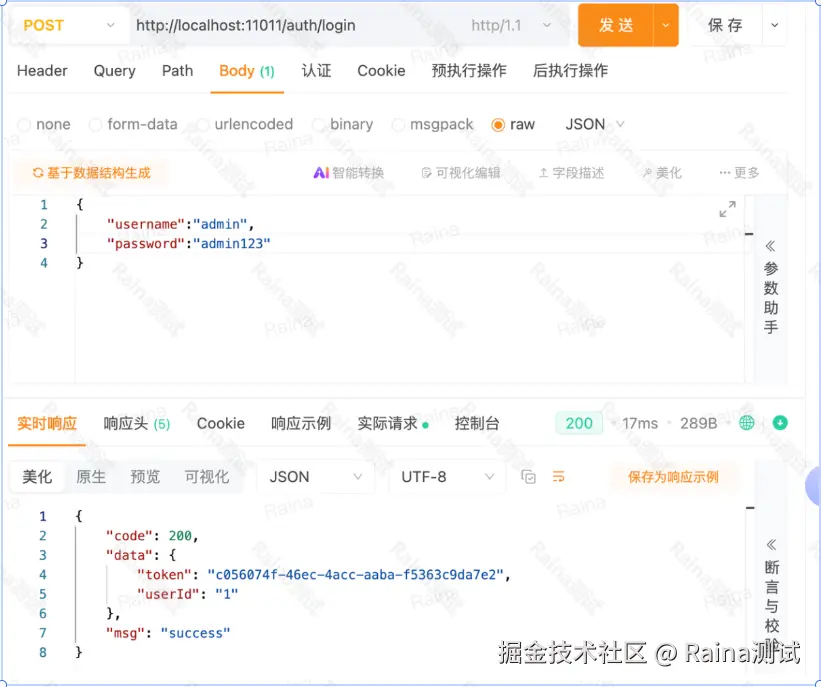This screenshot has width=821, height=687.
Task: Switch to the Header tab
Action: tap(42, 71)
